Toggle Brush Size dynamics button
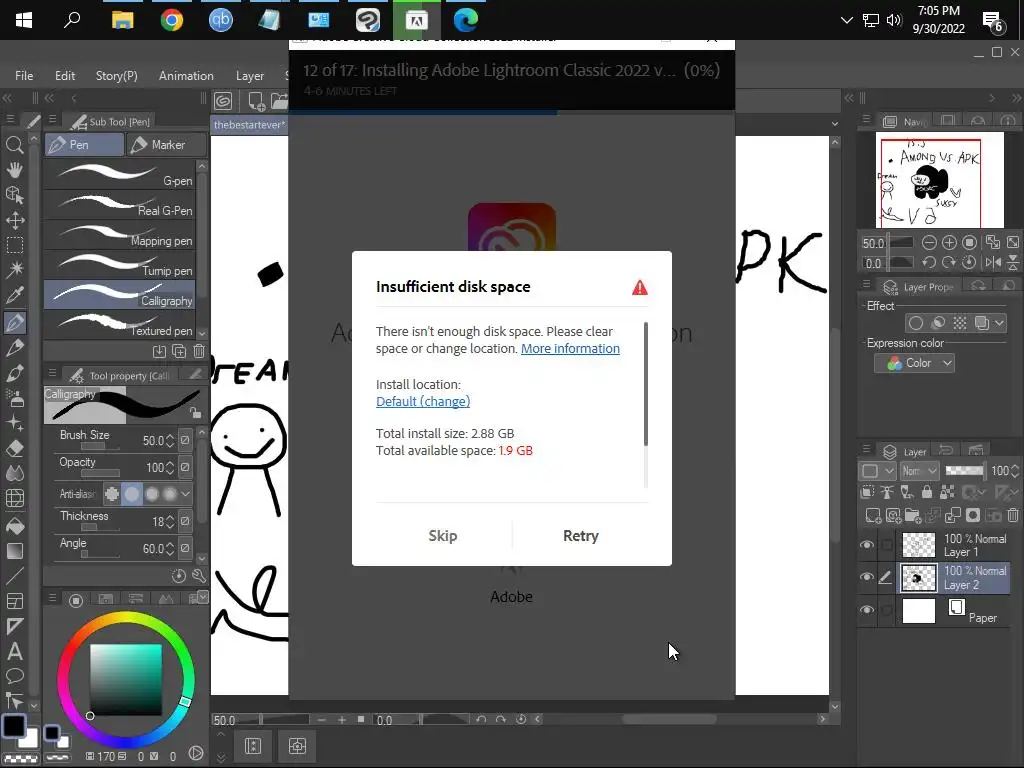 [185, 440]
